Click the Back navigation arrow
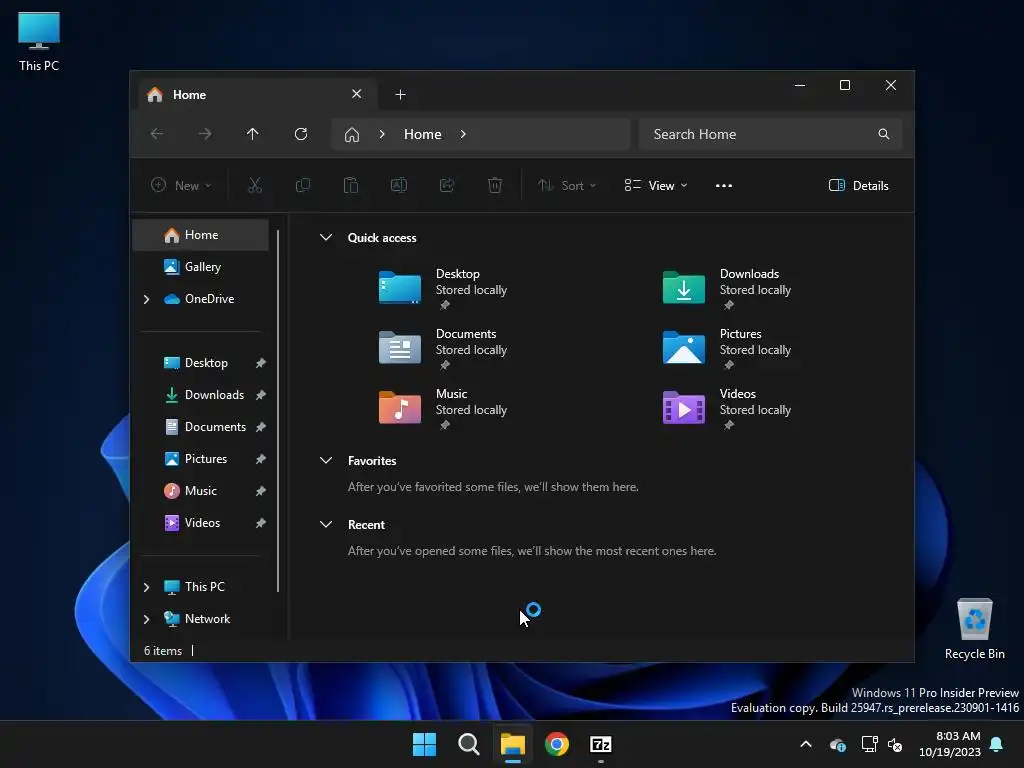The image size is (1024, 768). 157,134
